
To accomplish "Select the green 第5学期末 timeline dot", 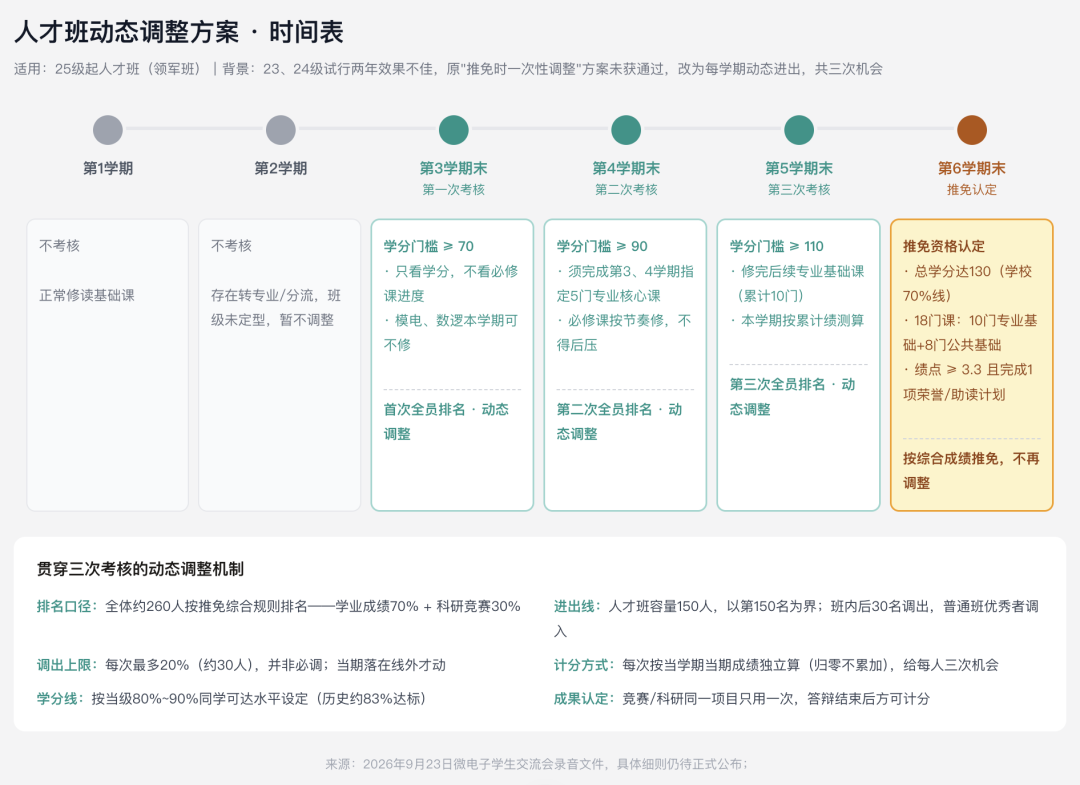I will pos(799,129).
